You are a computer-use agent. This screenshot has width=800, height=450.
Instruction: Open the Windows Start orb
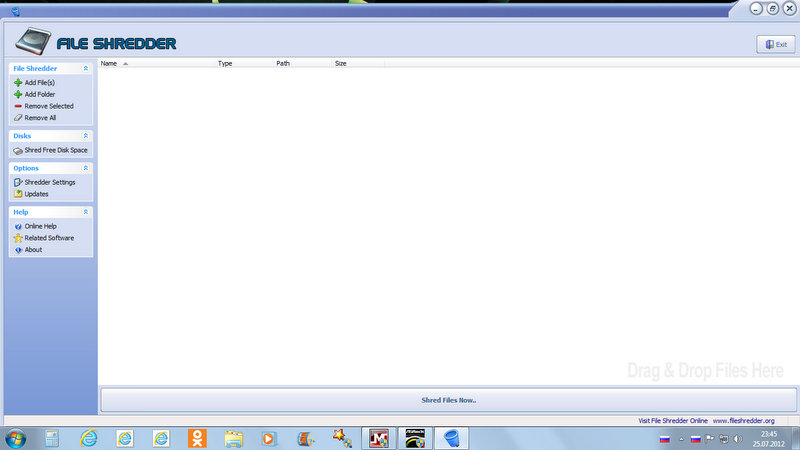coord(15,439)
